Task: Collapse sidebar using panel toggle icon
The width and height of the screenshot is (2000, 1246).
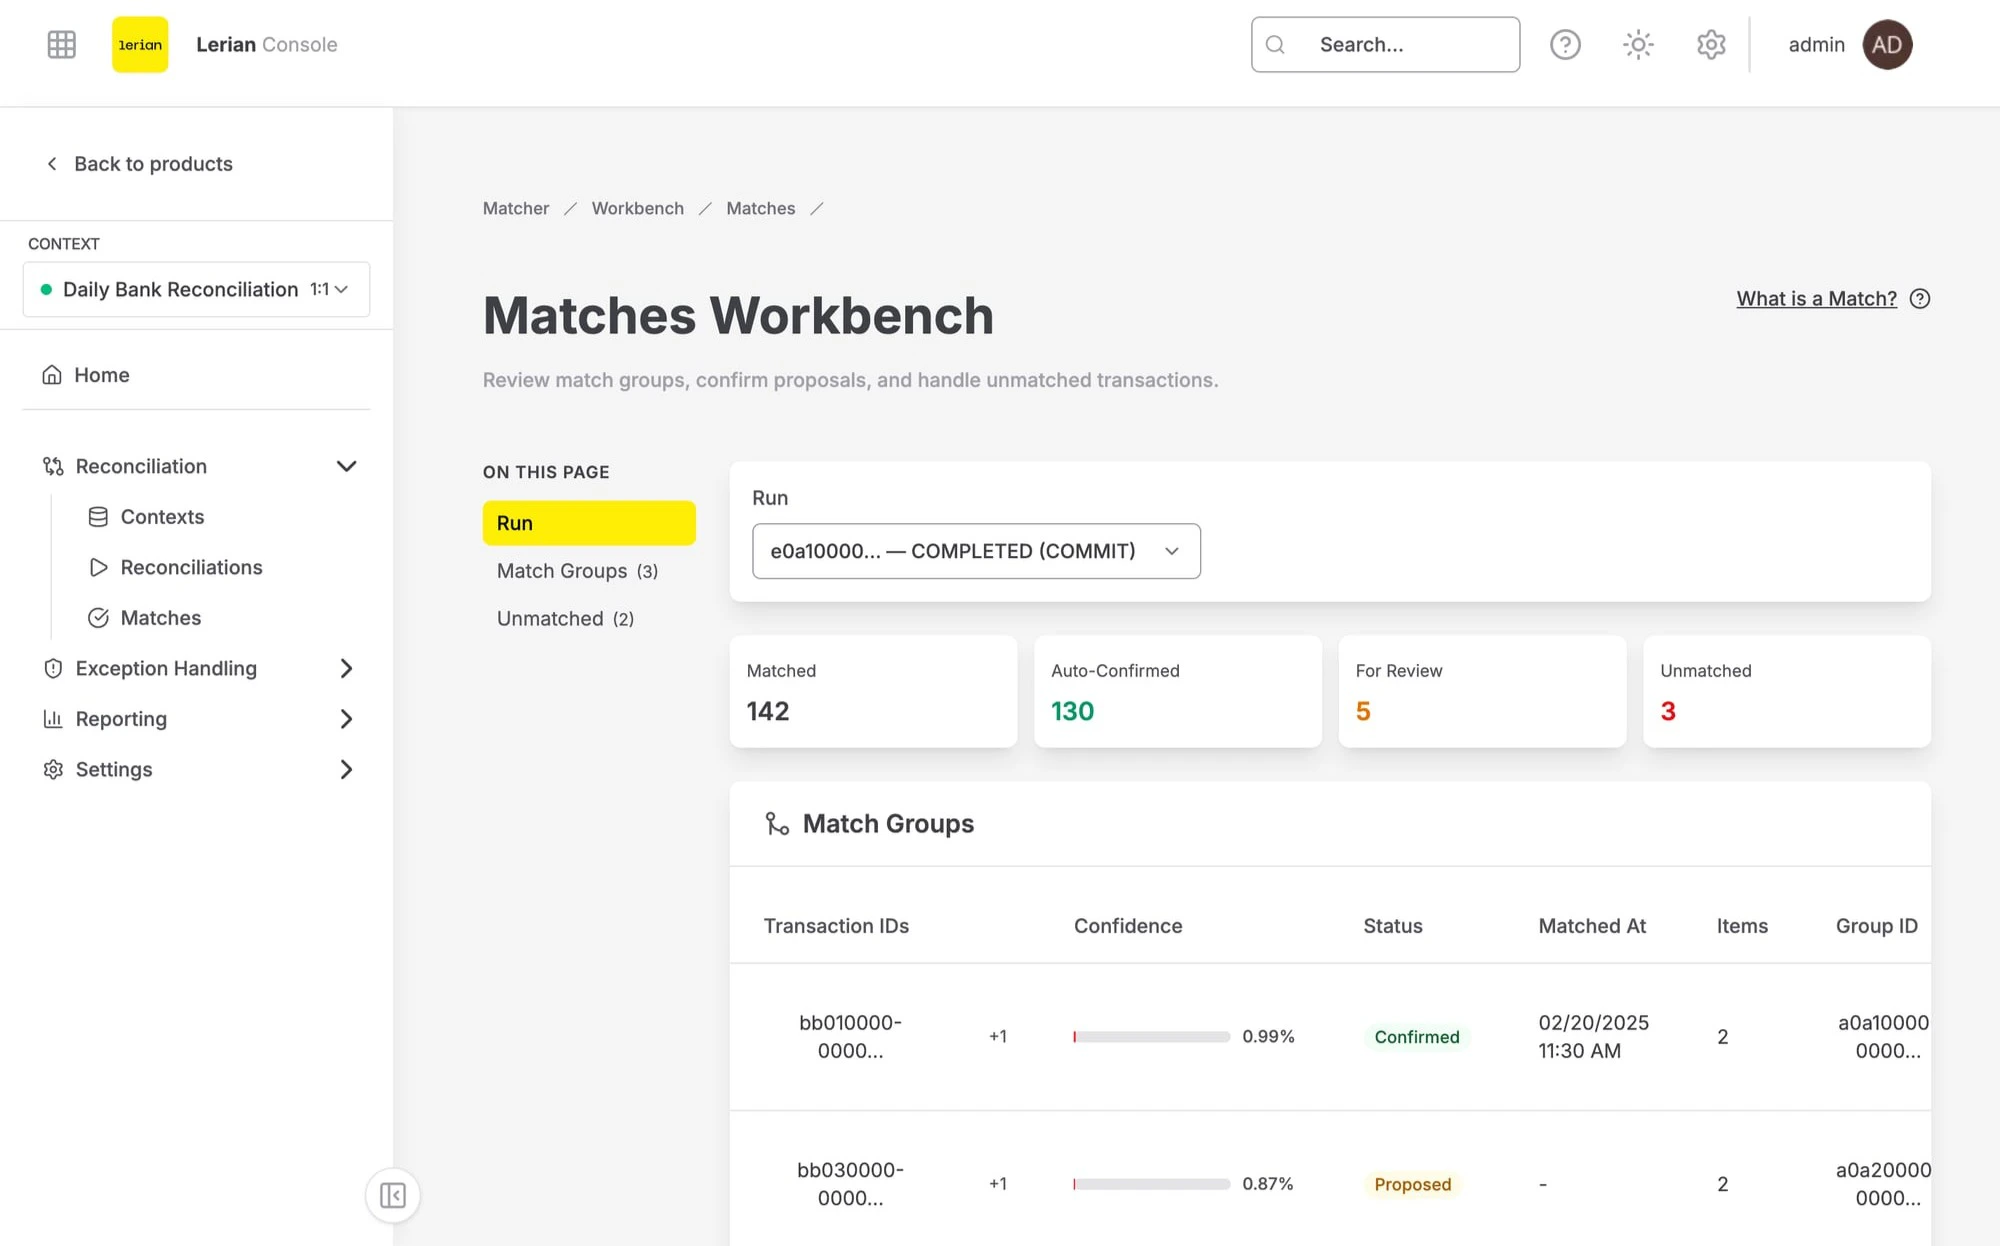Action: [392, 1195]
